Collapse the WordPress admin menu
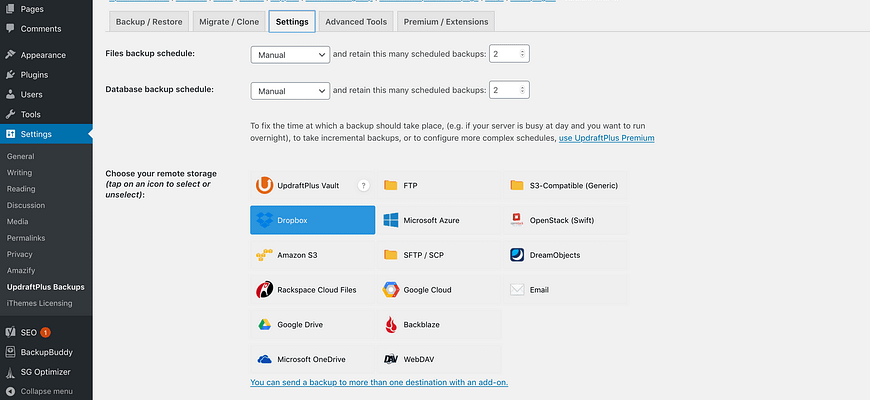Image resolution: width=870 pixels, height=400 pixels. [46, 391]
